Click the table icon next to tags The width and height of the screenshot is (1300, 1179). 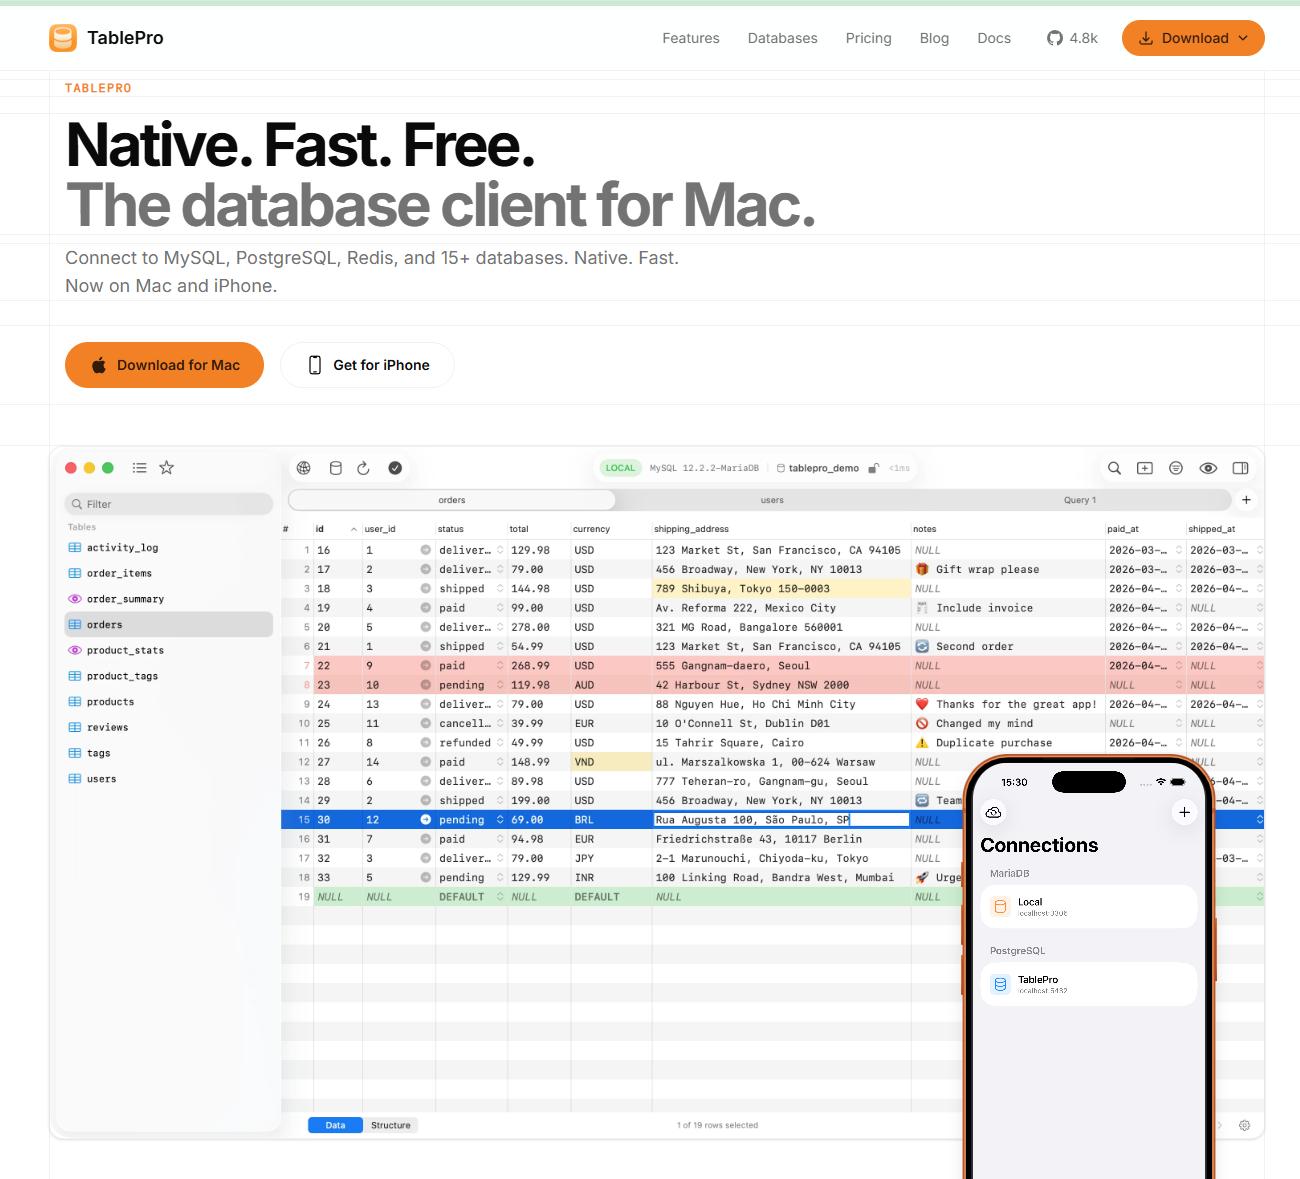coord(74,753)
